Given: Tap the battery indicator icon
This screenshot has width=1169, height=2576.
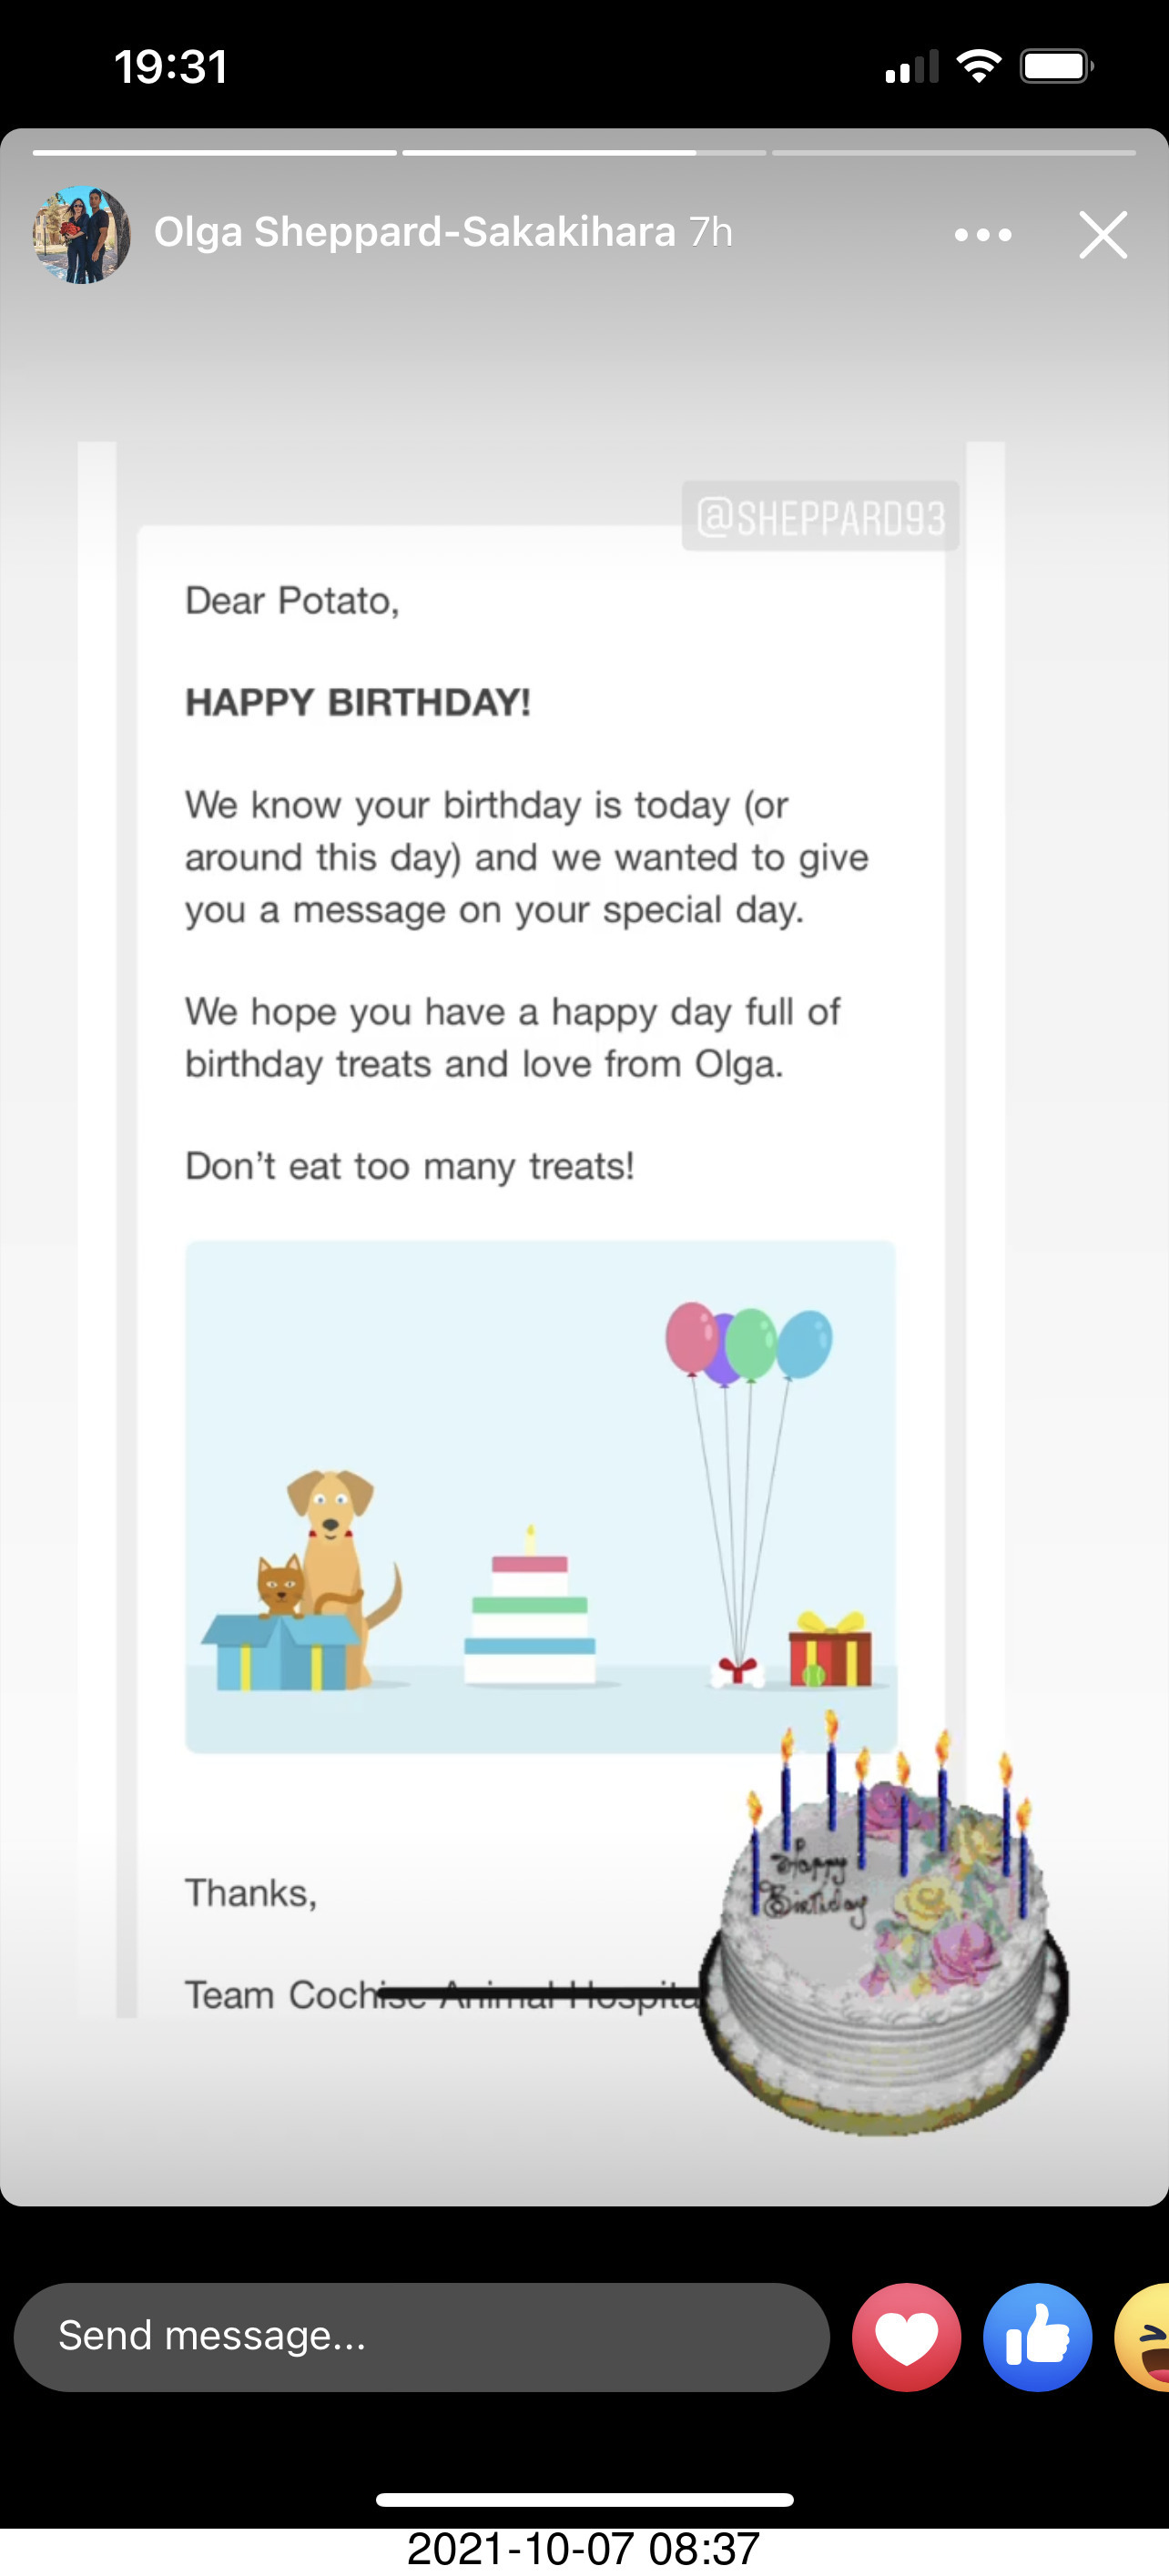Looking at the screenshot, I should (1056, 67).
